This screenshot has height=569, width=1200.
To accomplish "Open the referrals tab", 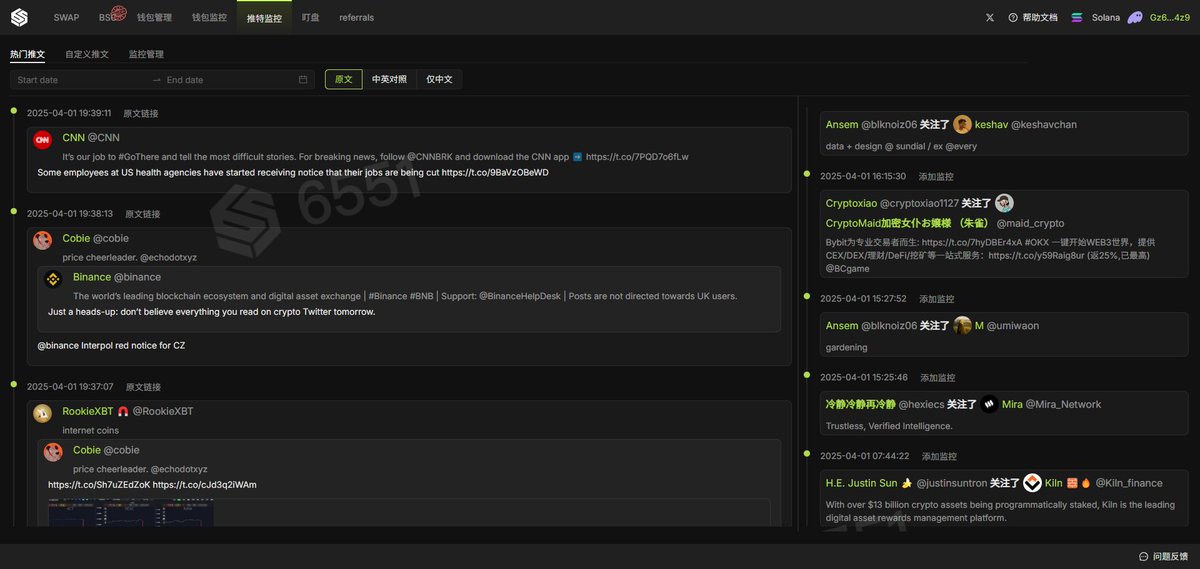I will pos(357,17).
